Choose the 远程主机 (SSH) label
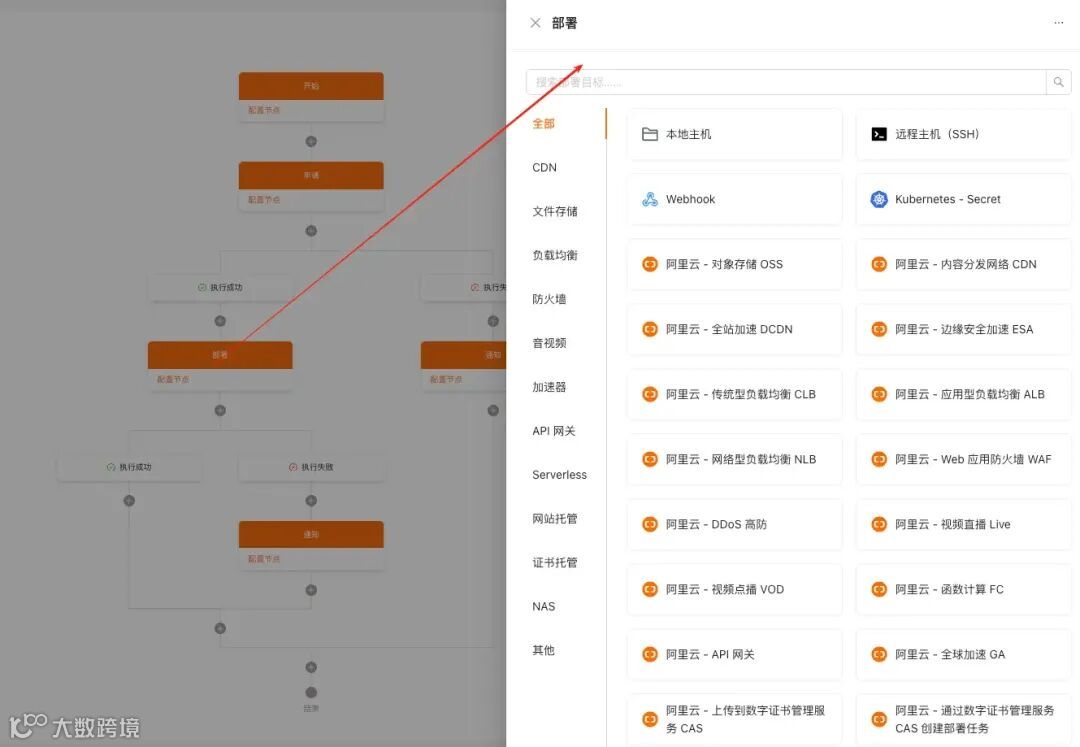The height and width of the screenshot is (747, 1080). tap(937, 134)
